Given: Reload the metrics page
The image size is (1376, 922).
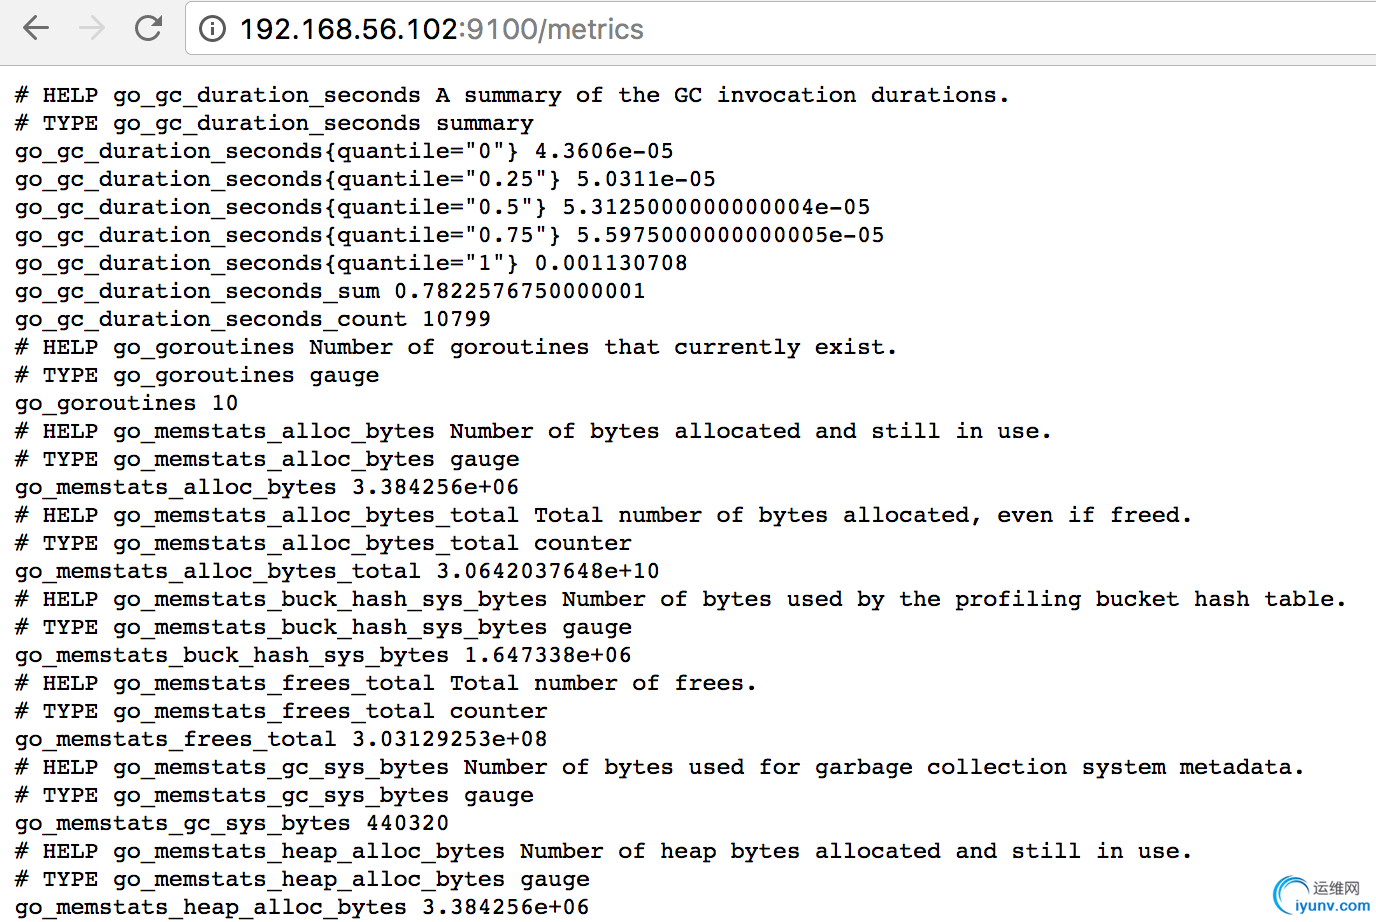Looking at the screenshot, I should (149, 28).
